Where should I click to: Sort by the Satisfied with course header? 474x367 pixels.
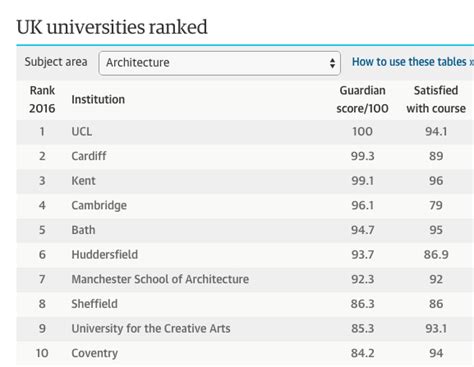pyautogui.click(x=436, y=99)
